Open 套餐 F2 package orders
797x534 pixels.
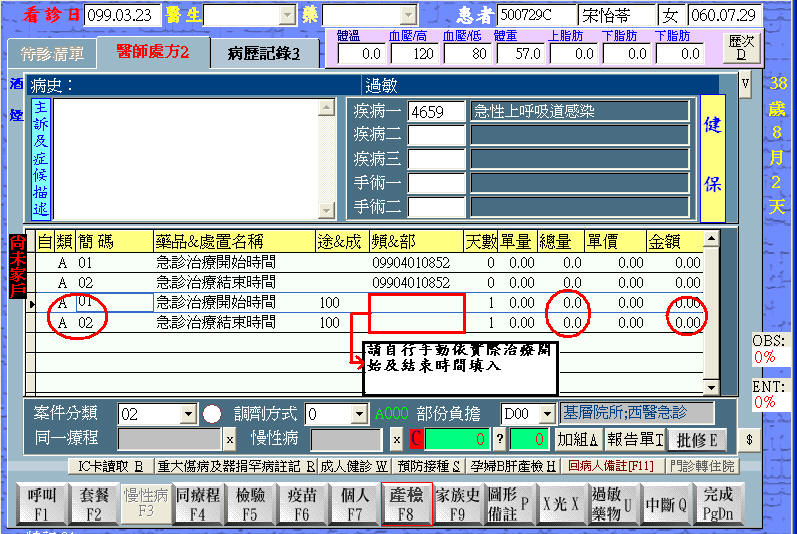point(94,503)
